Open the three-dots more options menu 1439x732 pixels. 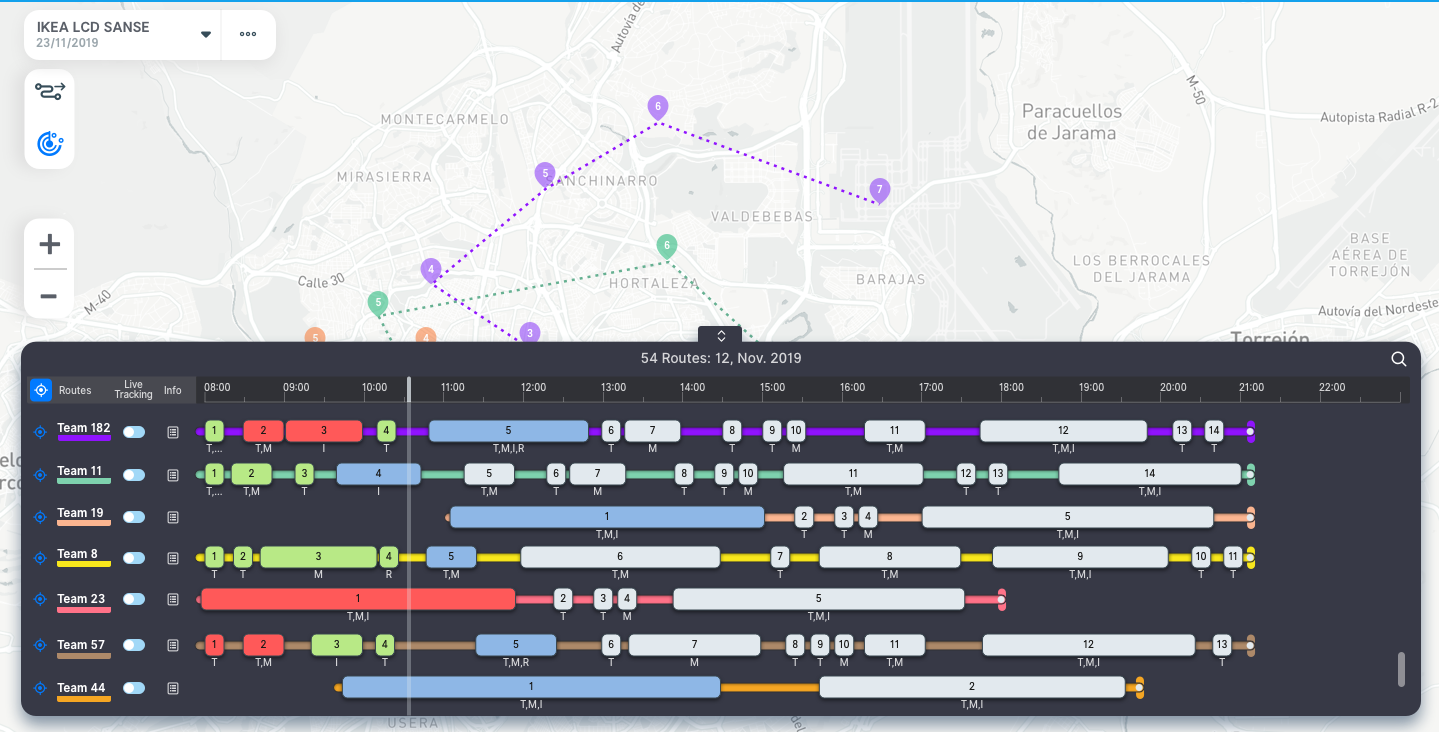coord(248,34)
